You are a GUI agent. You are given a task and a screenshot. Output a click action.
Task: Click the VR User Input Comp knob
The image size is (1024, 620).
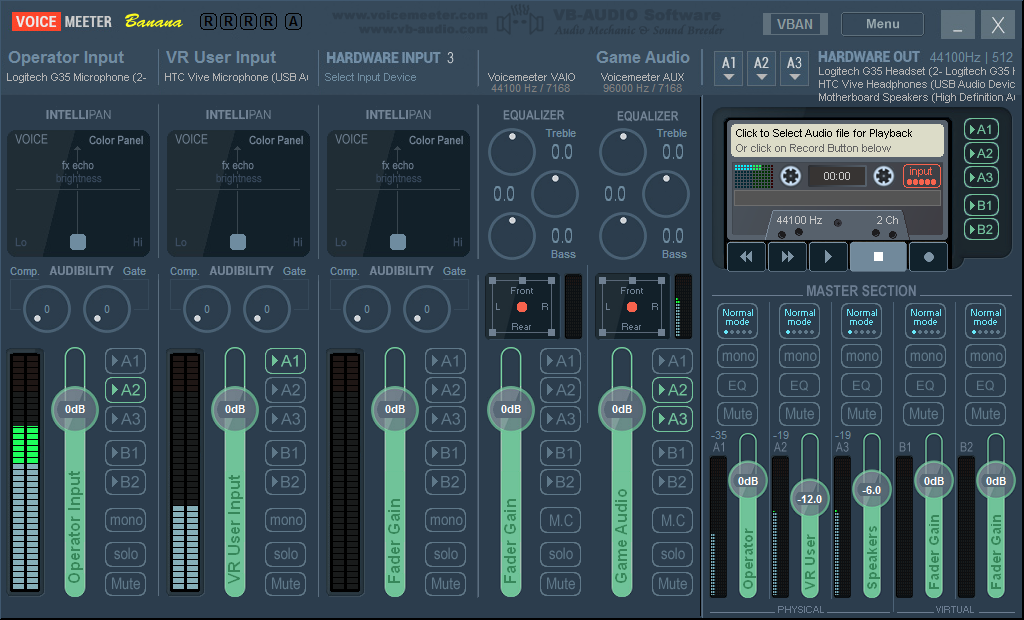[206, 309]
